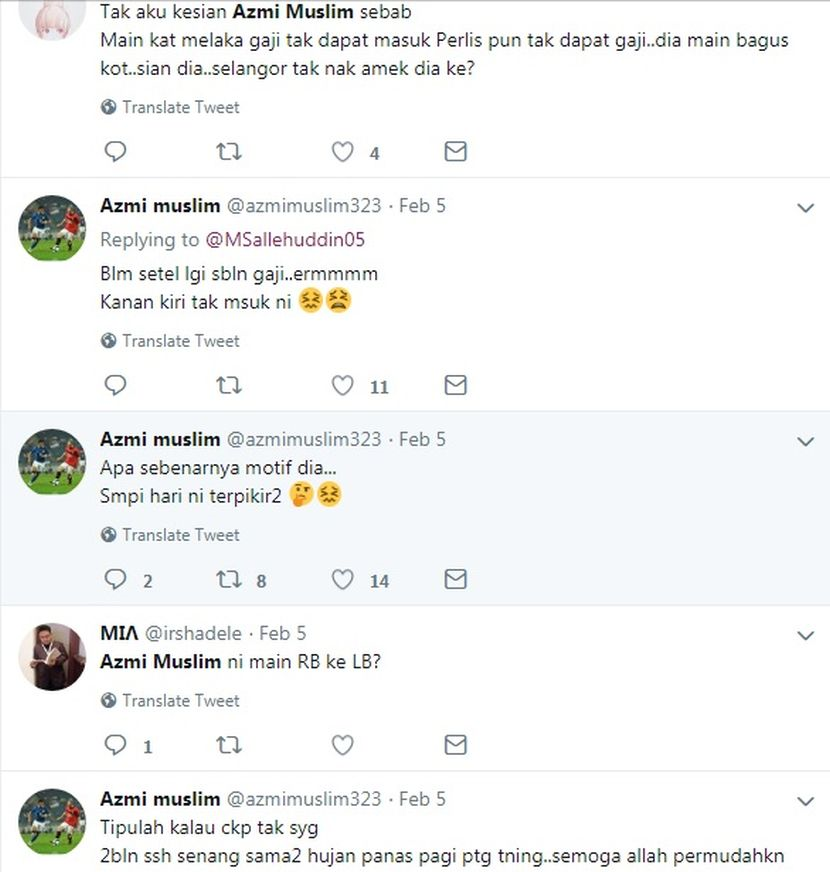Direct message the "Tak aku kesian" tweet
This screenshot has width=830, height=872.
point(455,152)
